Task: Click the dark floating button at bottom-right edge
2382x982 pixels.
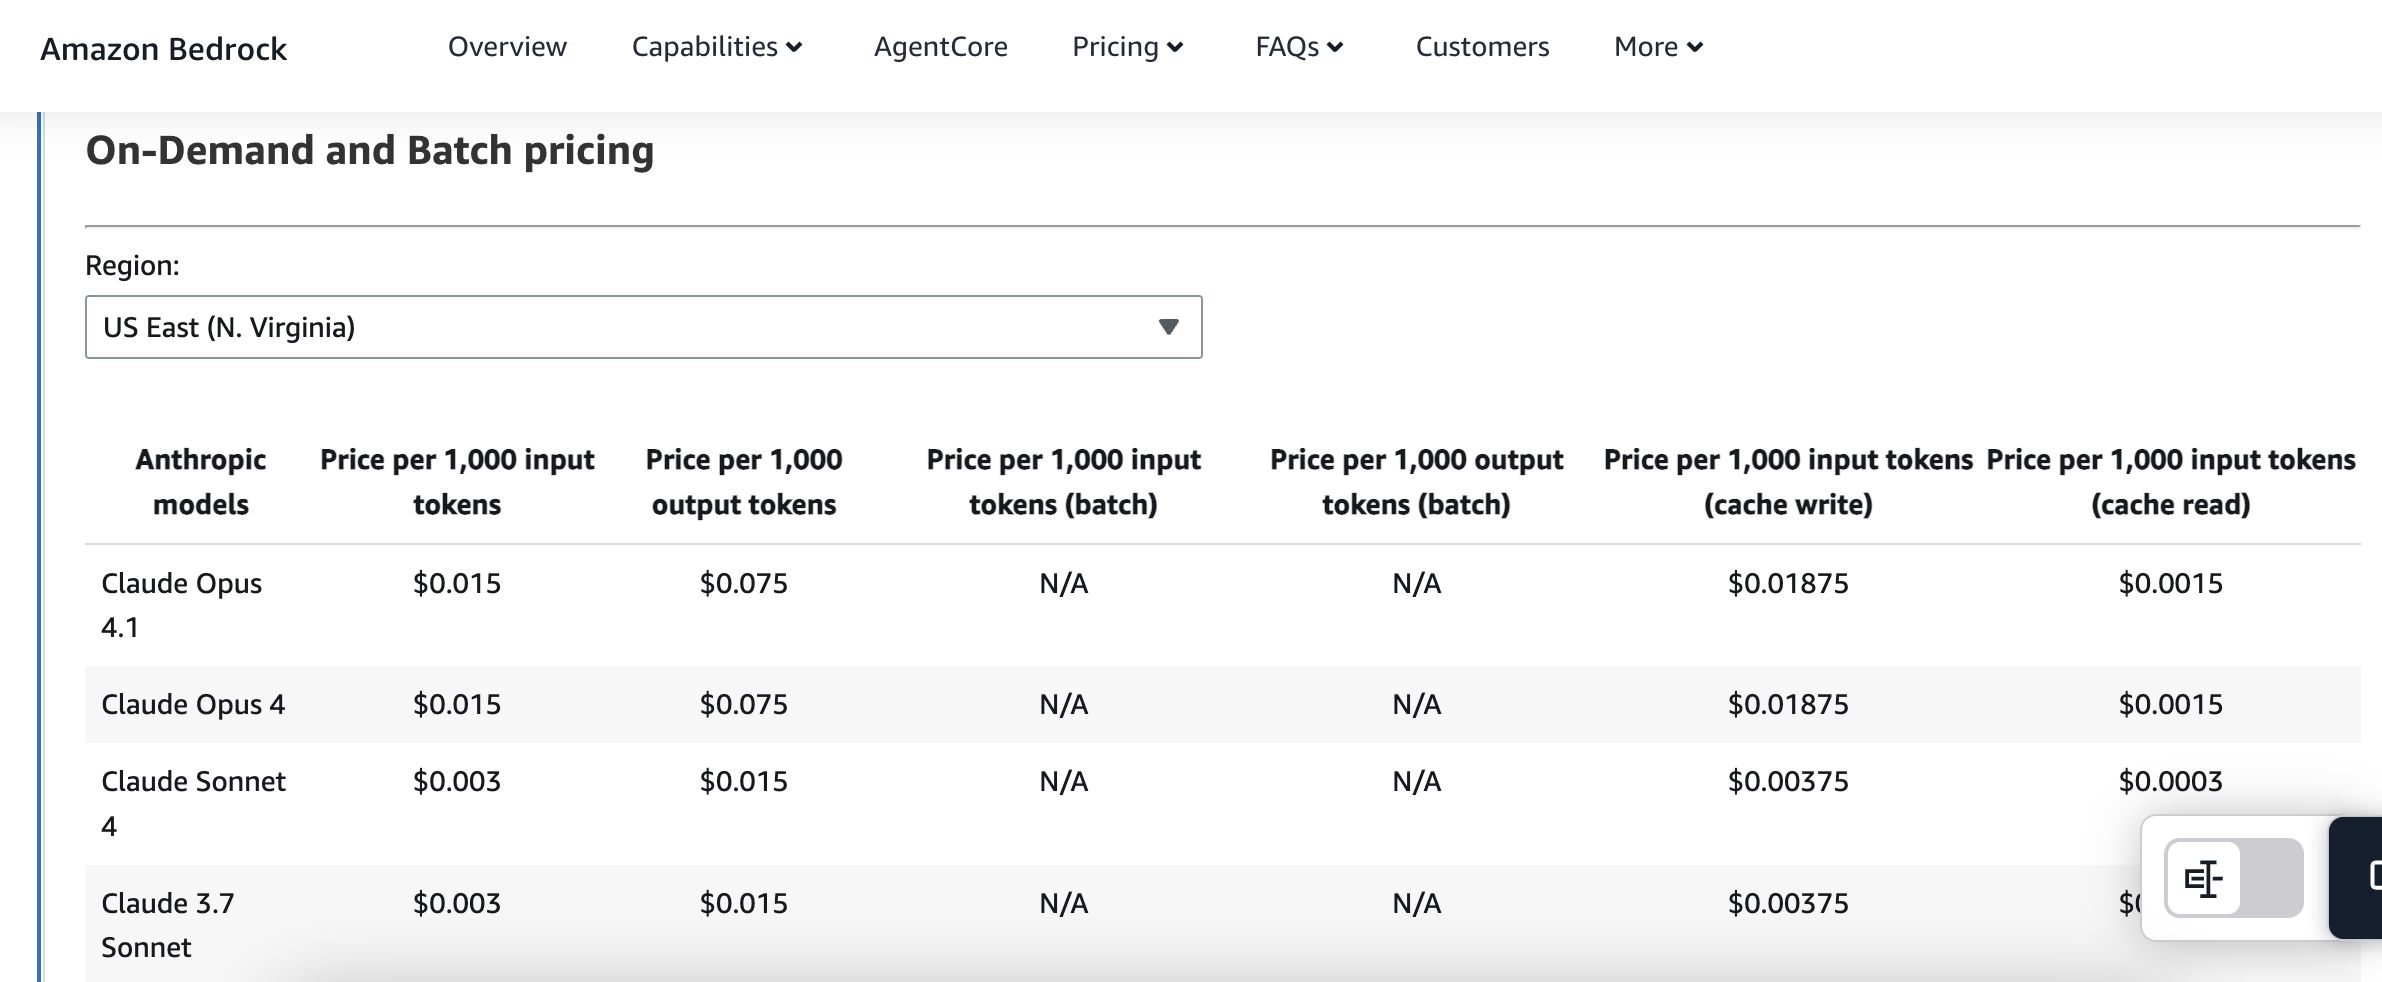Action: (2360, 877)
